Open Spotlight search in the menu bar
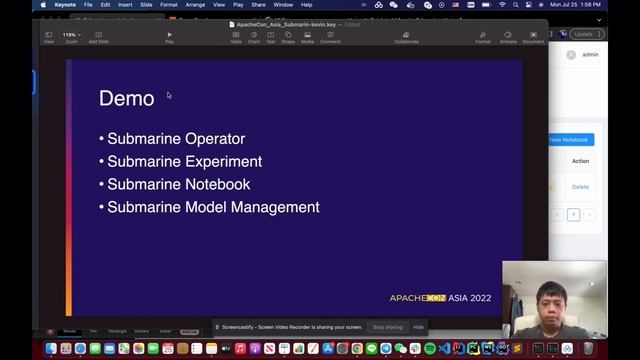Image resolution: width=640 pixels, height=360 pixels. click(516, 5)
